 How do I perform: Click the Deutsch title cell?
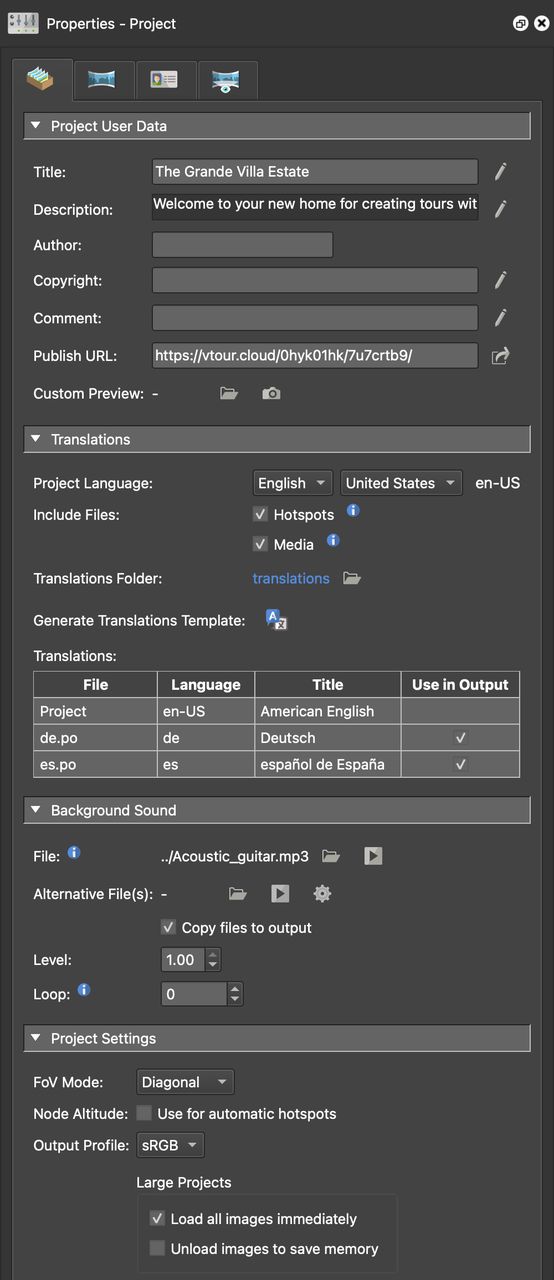pyautogui.click(x=328, y=738)
